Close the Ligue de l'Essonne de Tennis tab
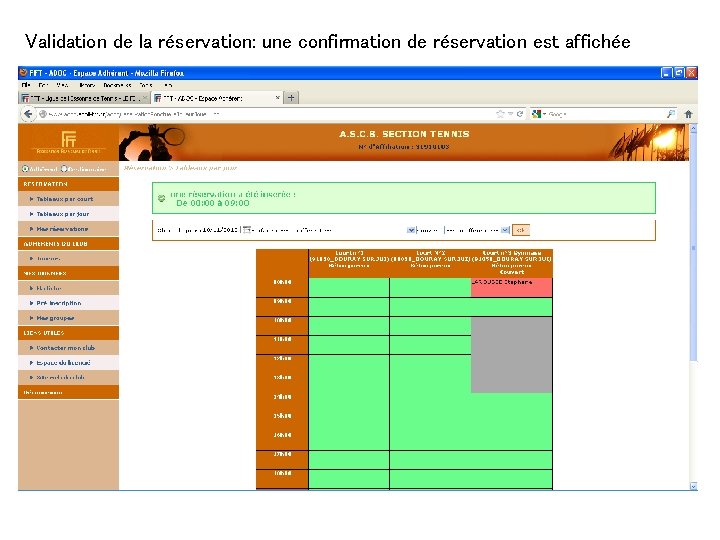 click(145, 98)
